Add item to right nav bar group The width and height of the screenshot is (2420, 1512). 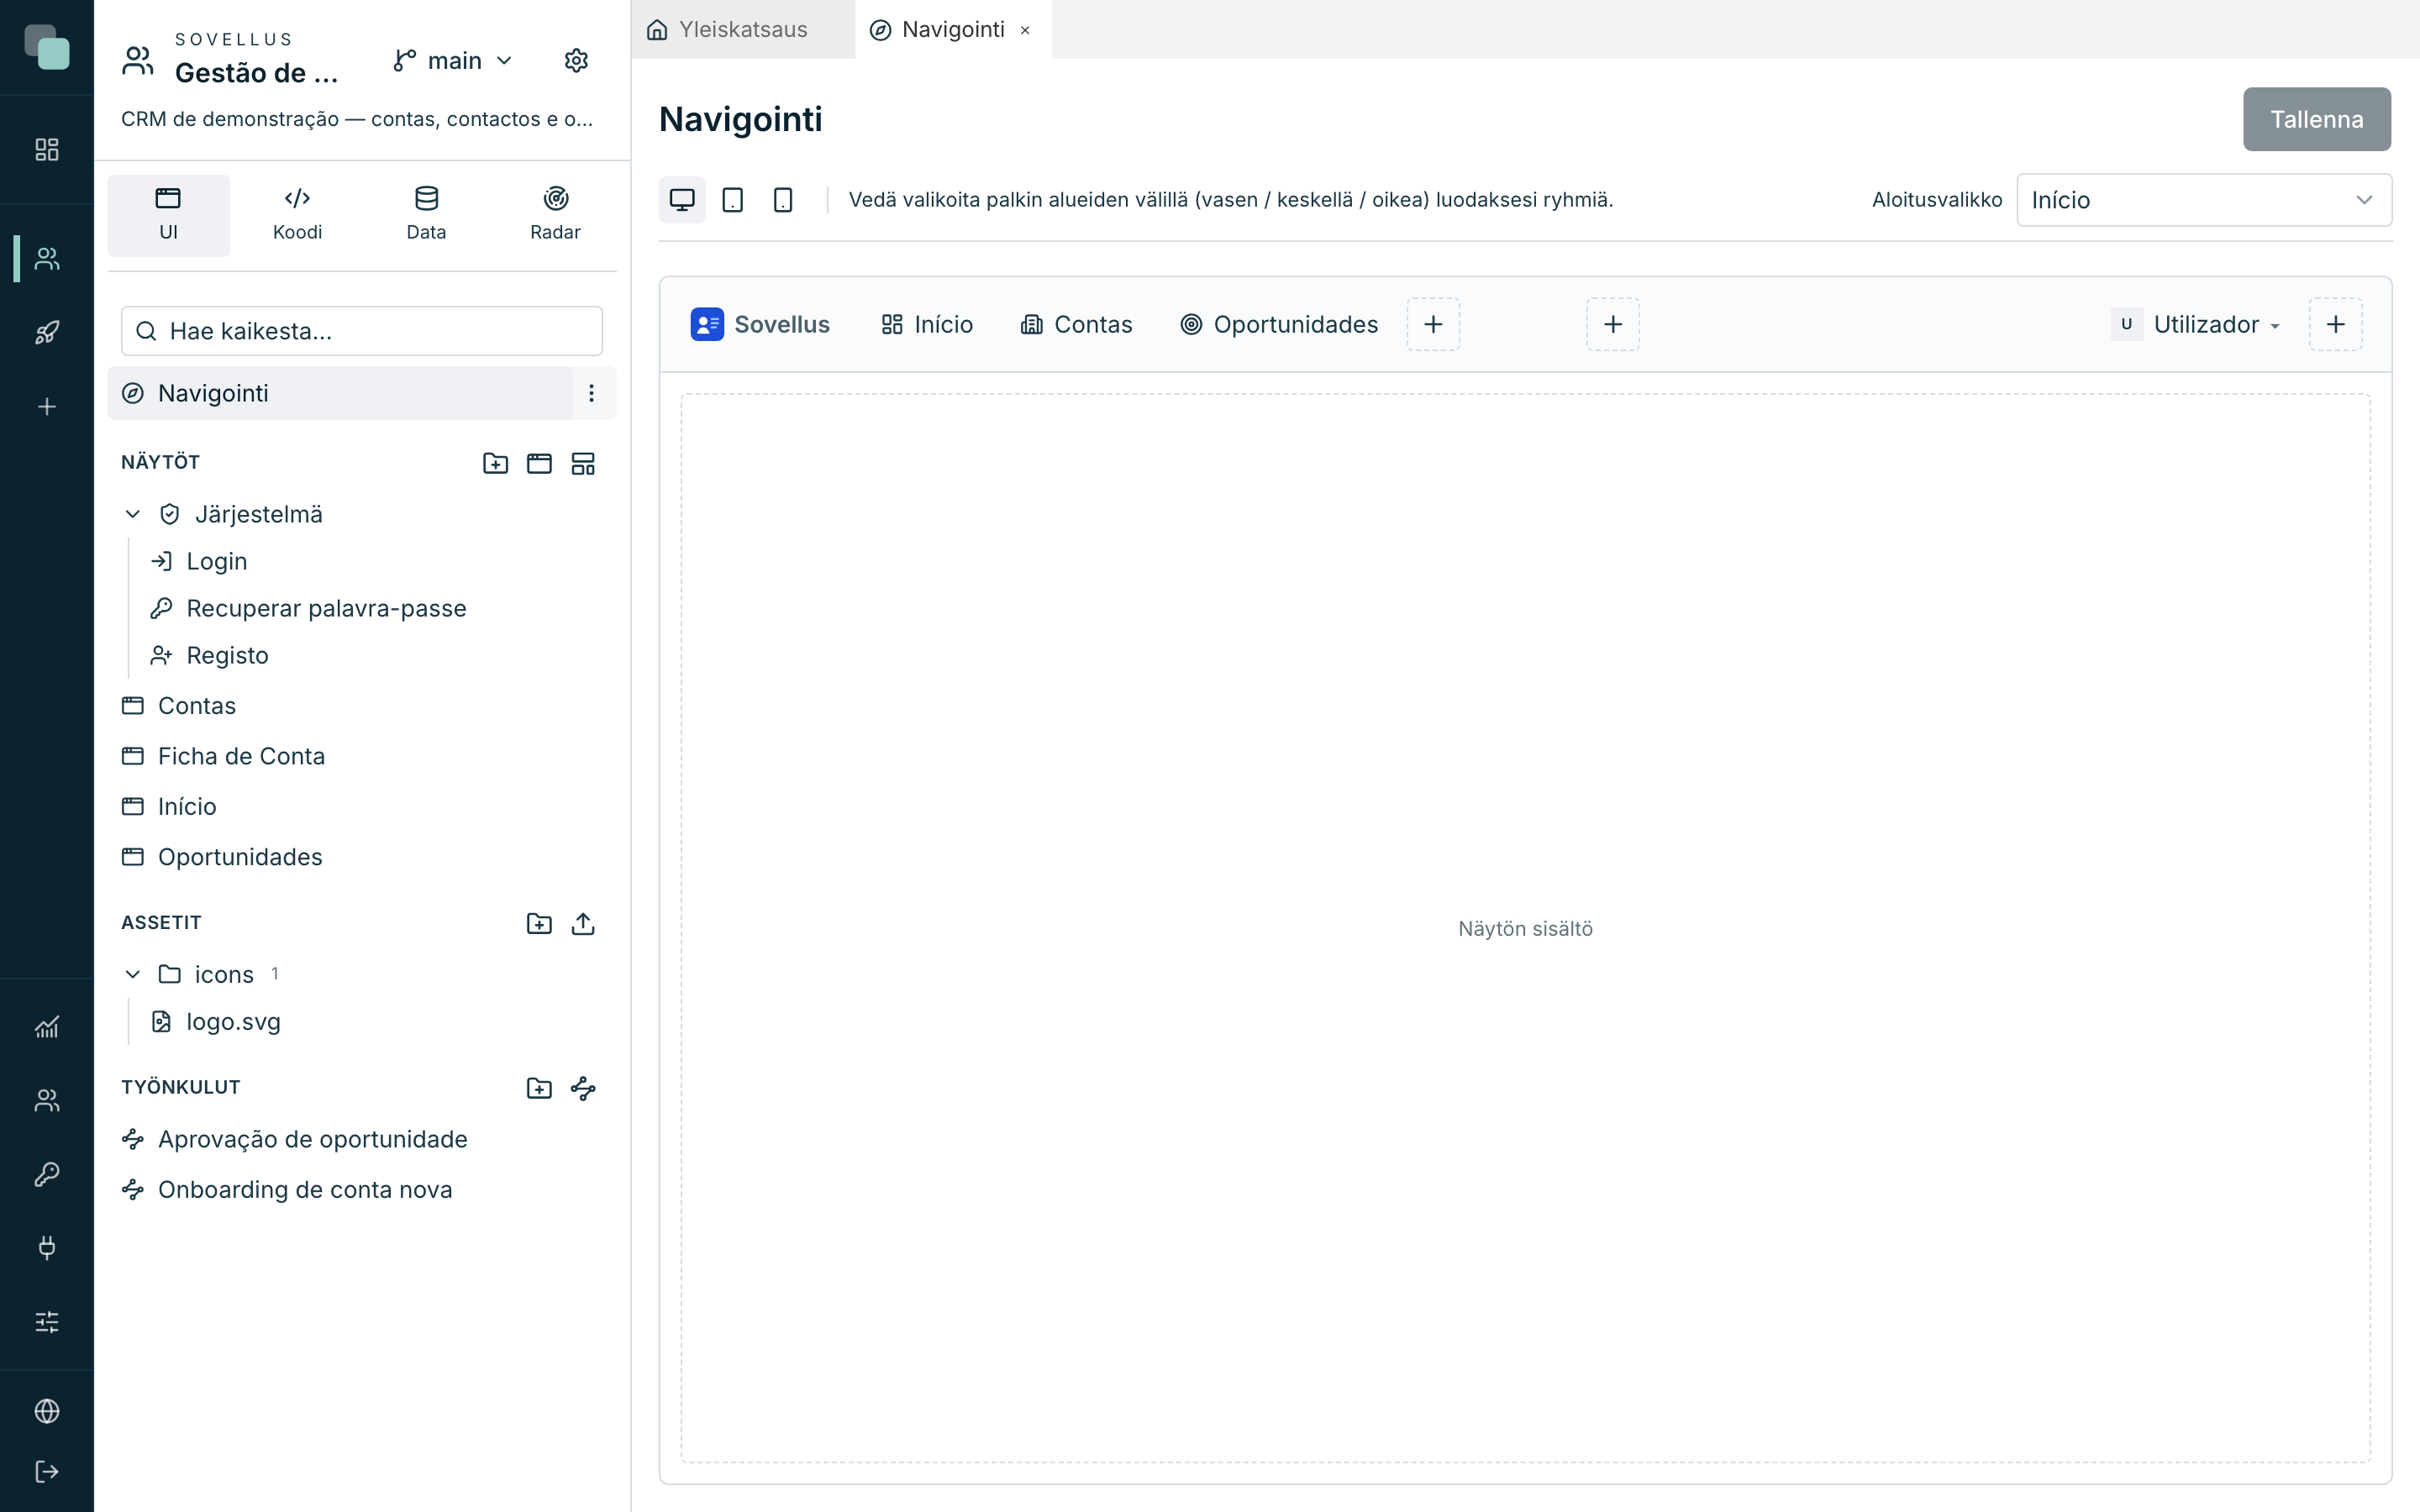point(2336,324)
